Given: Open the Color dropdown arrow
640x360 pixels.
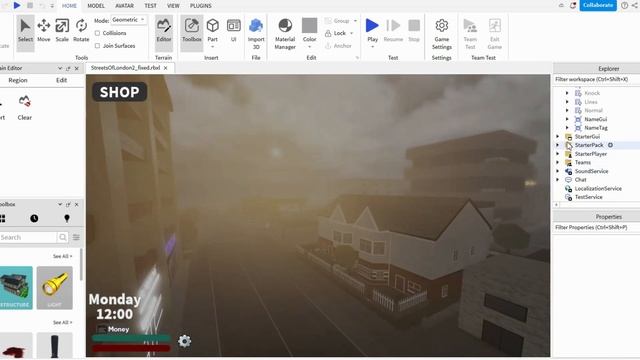Looking at the screenshot, I should 309,47.
